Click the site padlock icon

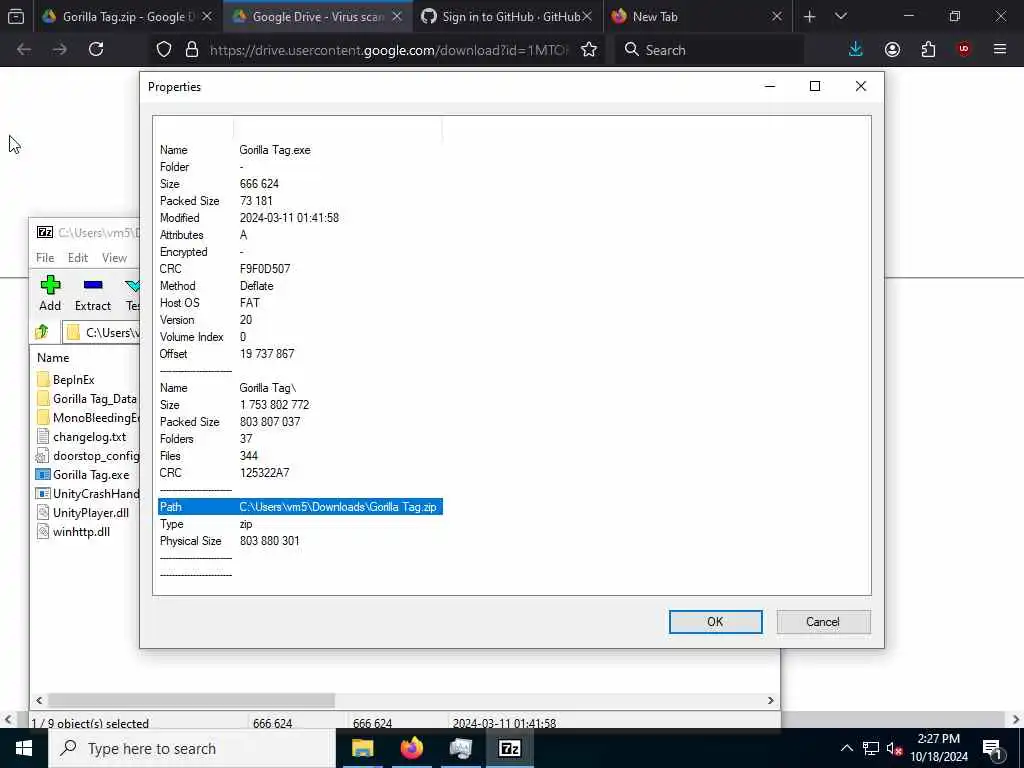[x=192, y=50]
